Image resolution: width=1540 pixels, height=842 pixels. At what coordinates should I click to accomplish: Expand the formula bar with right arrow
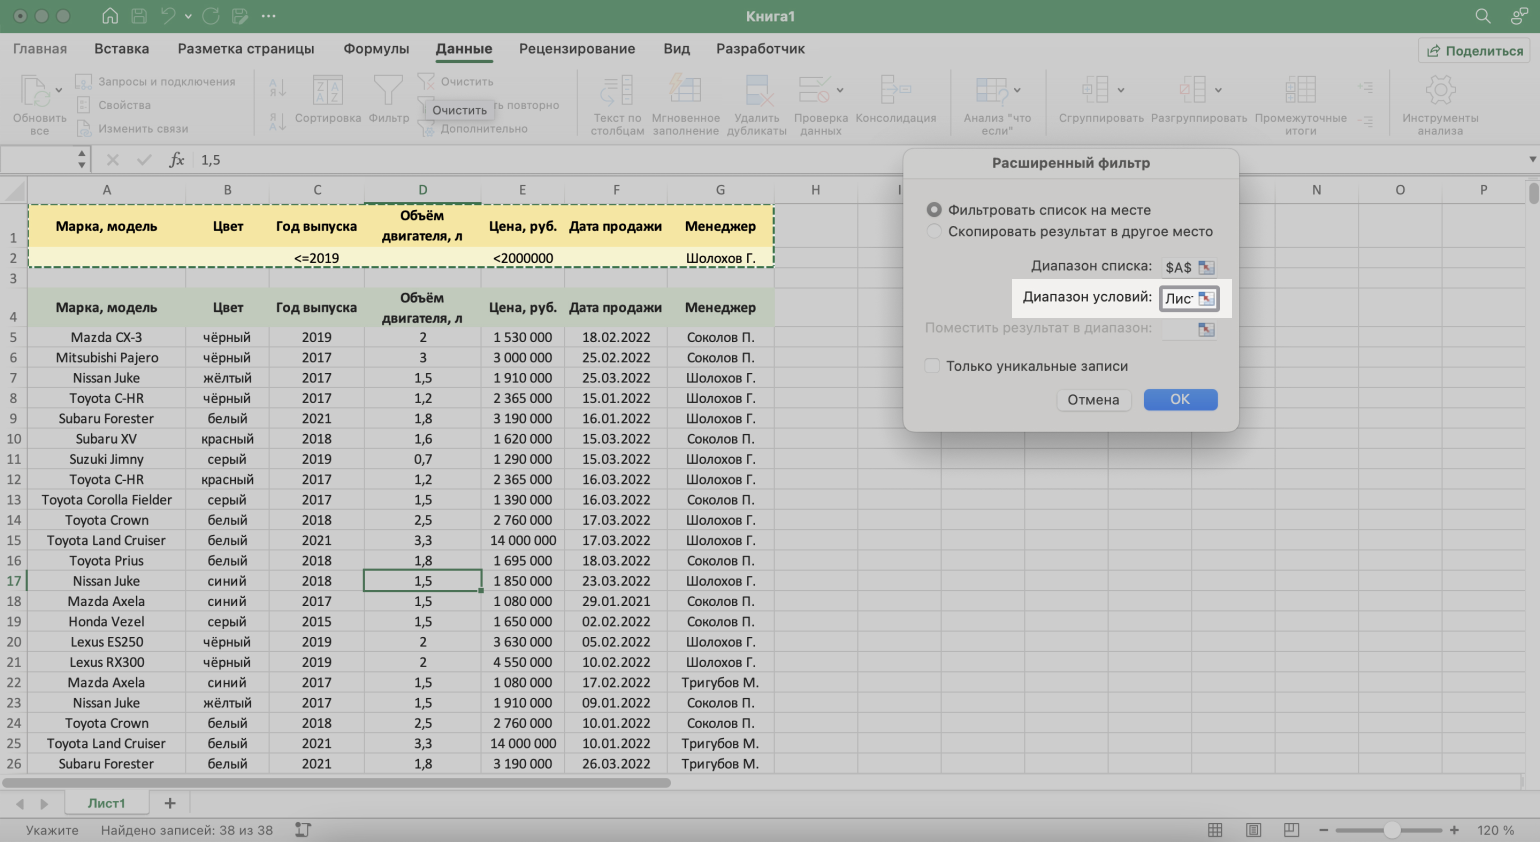[x=1532, y=160]
